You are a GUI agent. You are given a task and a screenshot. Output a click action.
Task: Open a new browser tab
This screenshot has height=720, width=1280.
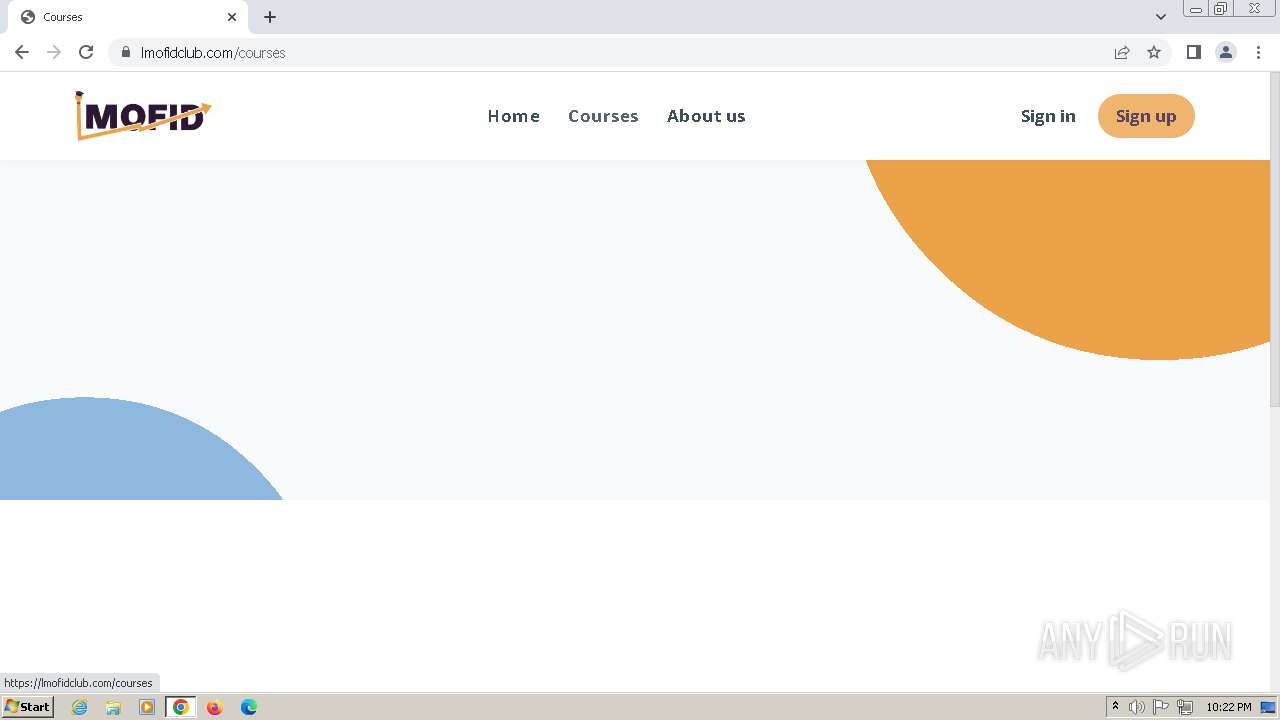click(x=270, y=17)
